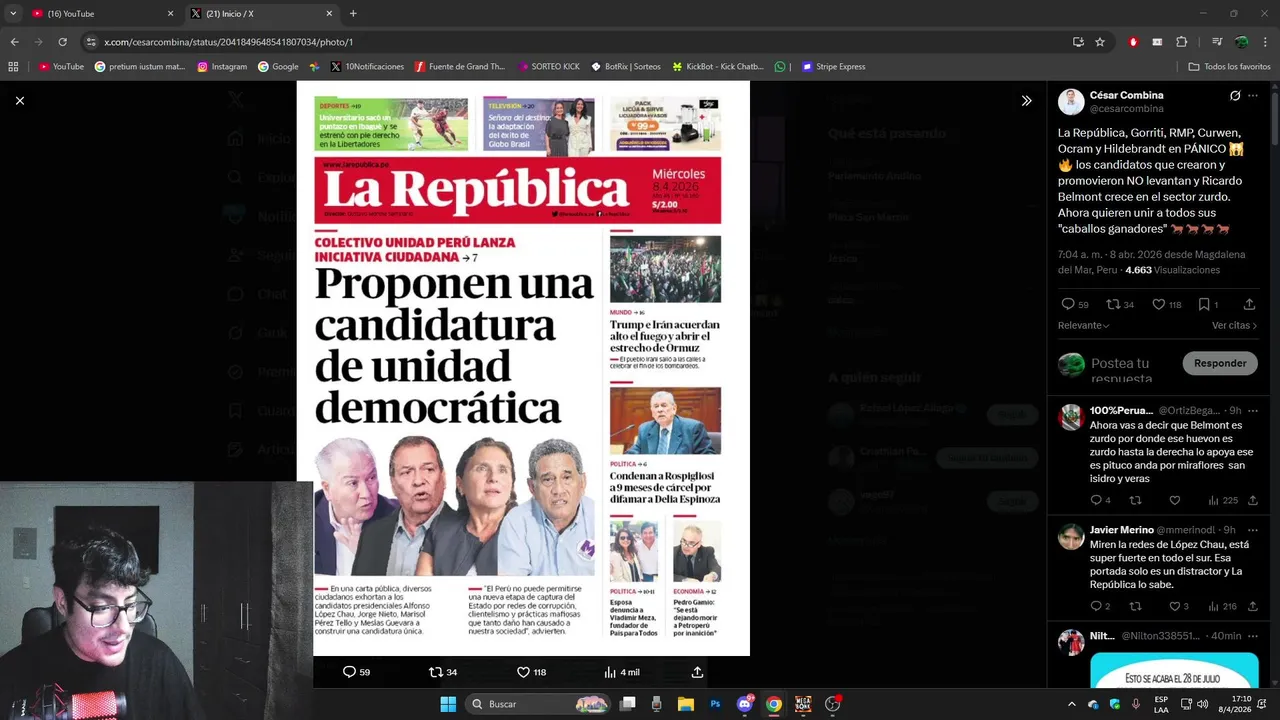
Task: Open the Chrome profile avatar
Action: click(1241, 42)
